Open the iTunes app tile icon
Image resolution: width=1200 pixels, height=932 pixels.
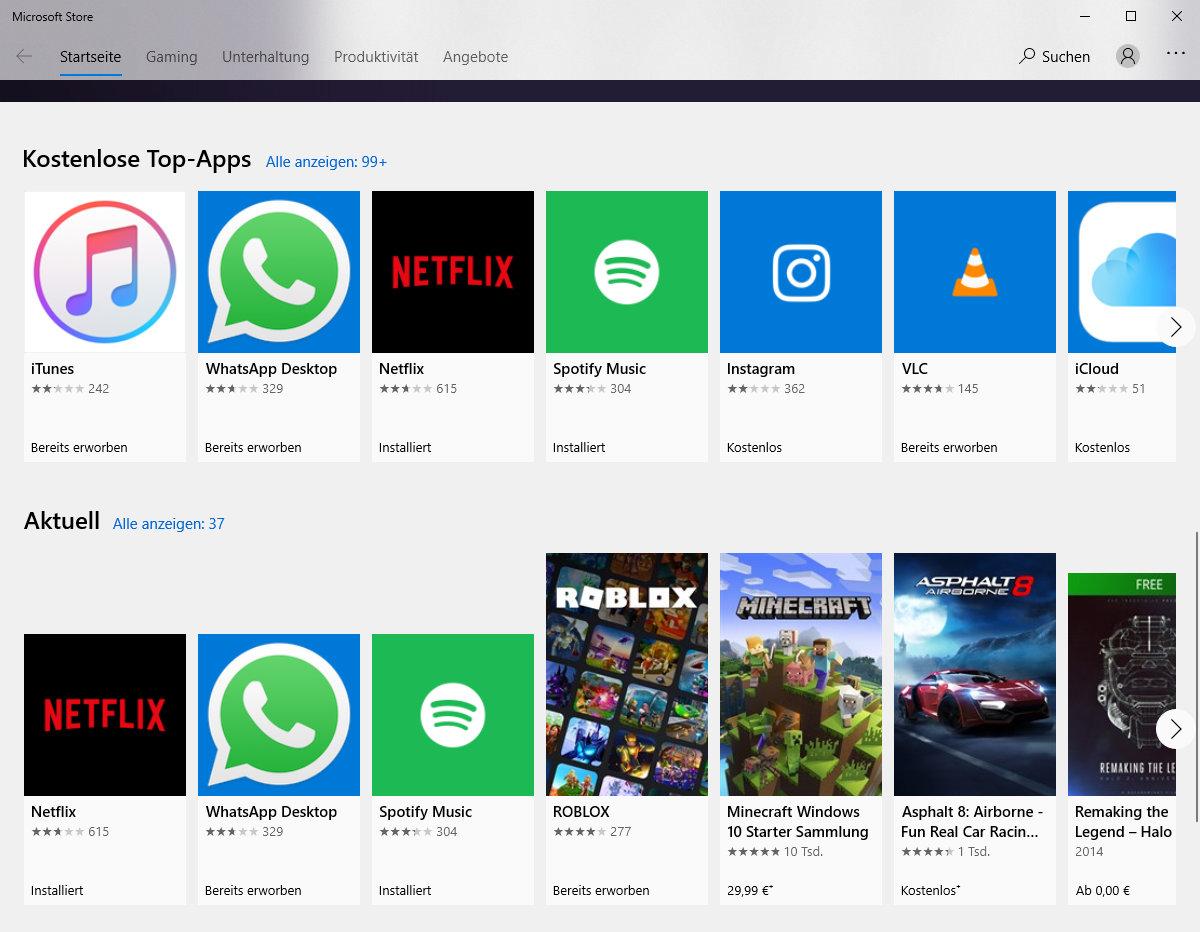[105, 272]
